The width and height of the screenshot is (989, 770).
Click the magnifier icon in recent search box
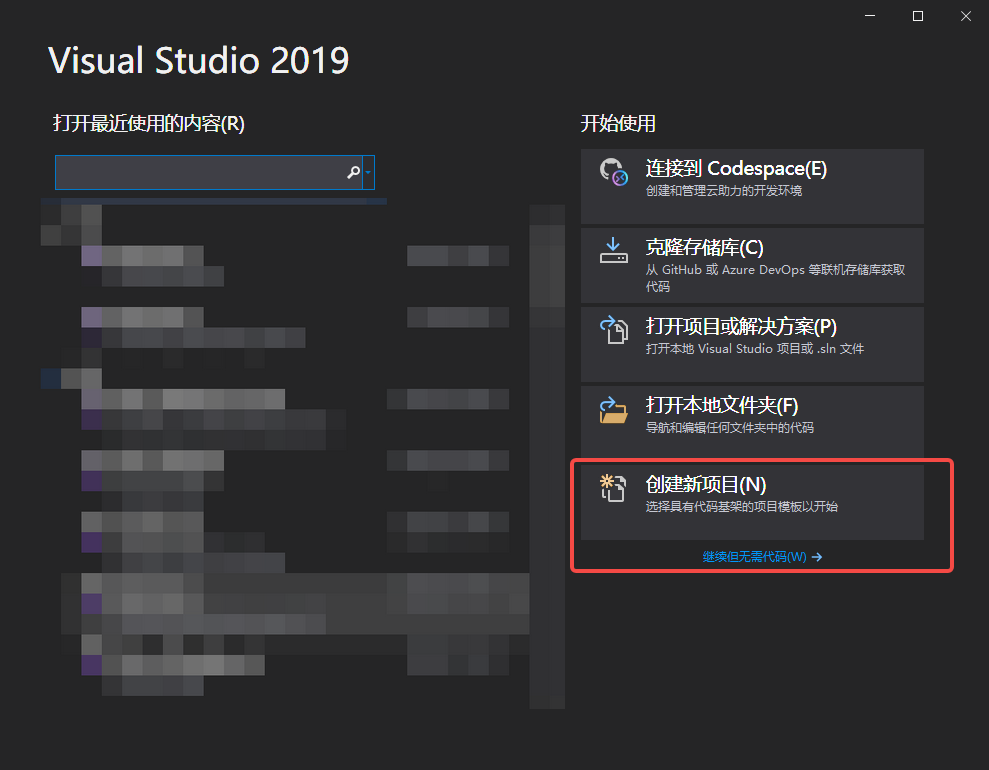coord(353,172)
